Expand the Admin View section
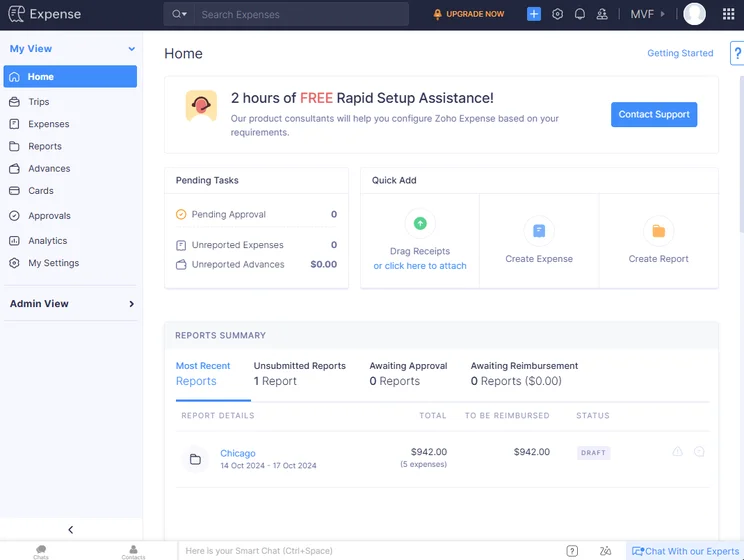 tap(71, 304)
